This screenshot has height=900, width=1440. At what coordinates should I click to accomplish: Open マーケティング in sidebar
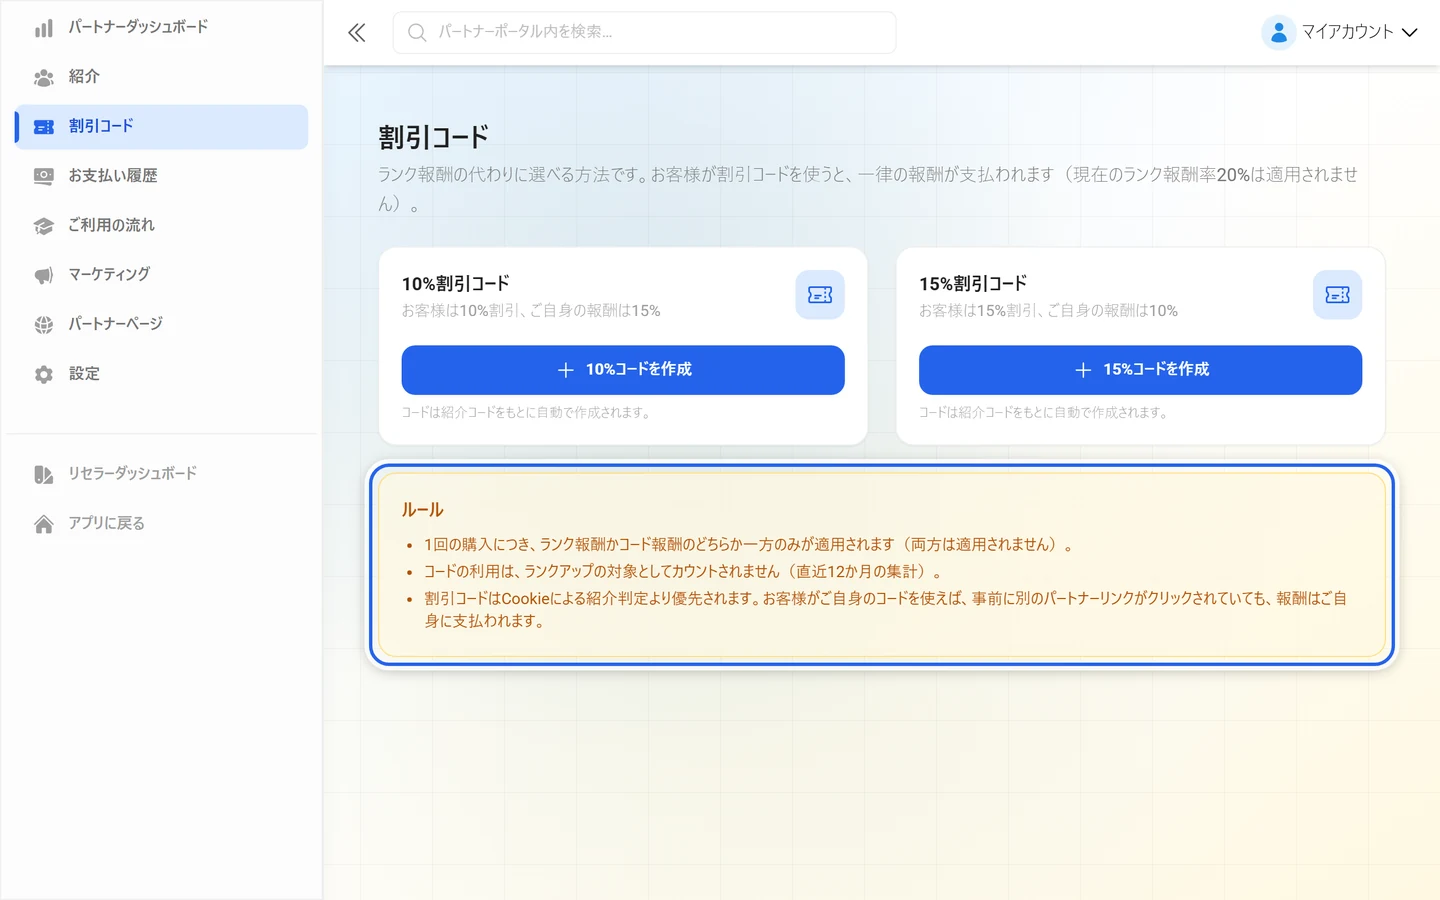pos(161,275)
